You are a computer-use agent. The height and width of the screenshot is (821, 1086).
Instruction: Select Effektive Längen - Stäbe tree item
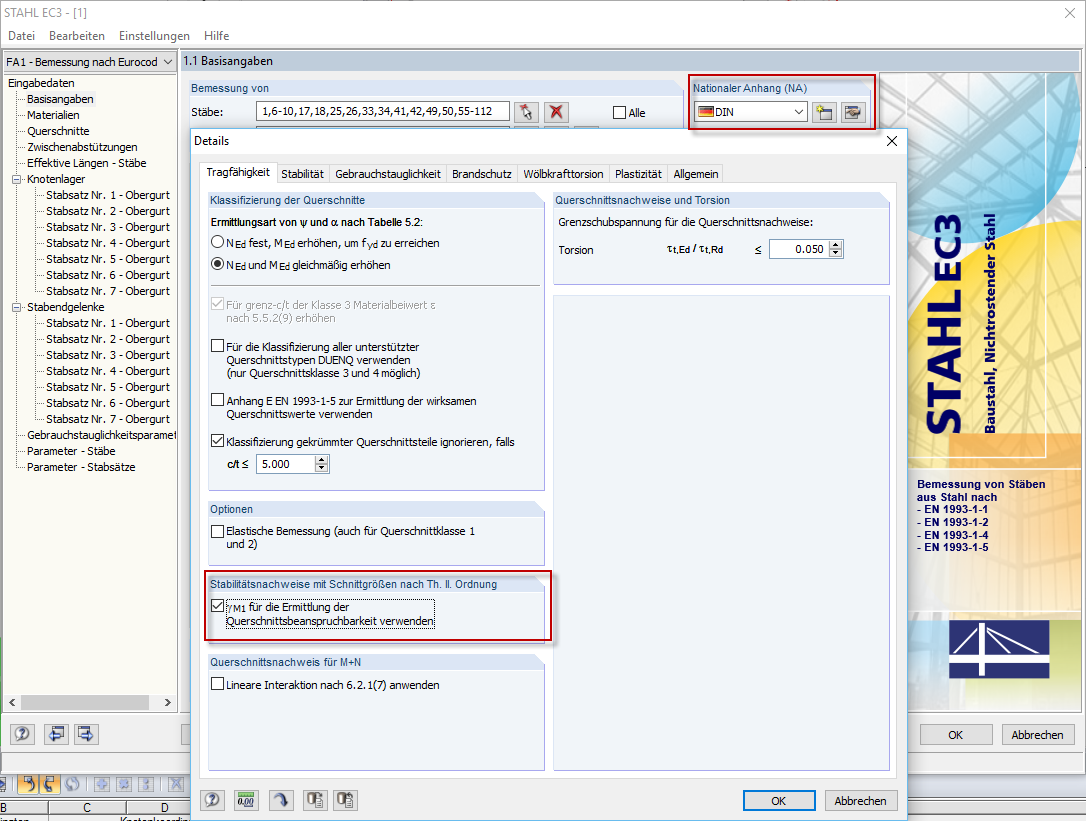pyautogui.click(x=87, y=163)
